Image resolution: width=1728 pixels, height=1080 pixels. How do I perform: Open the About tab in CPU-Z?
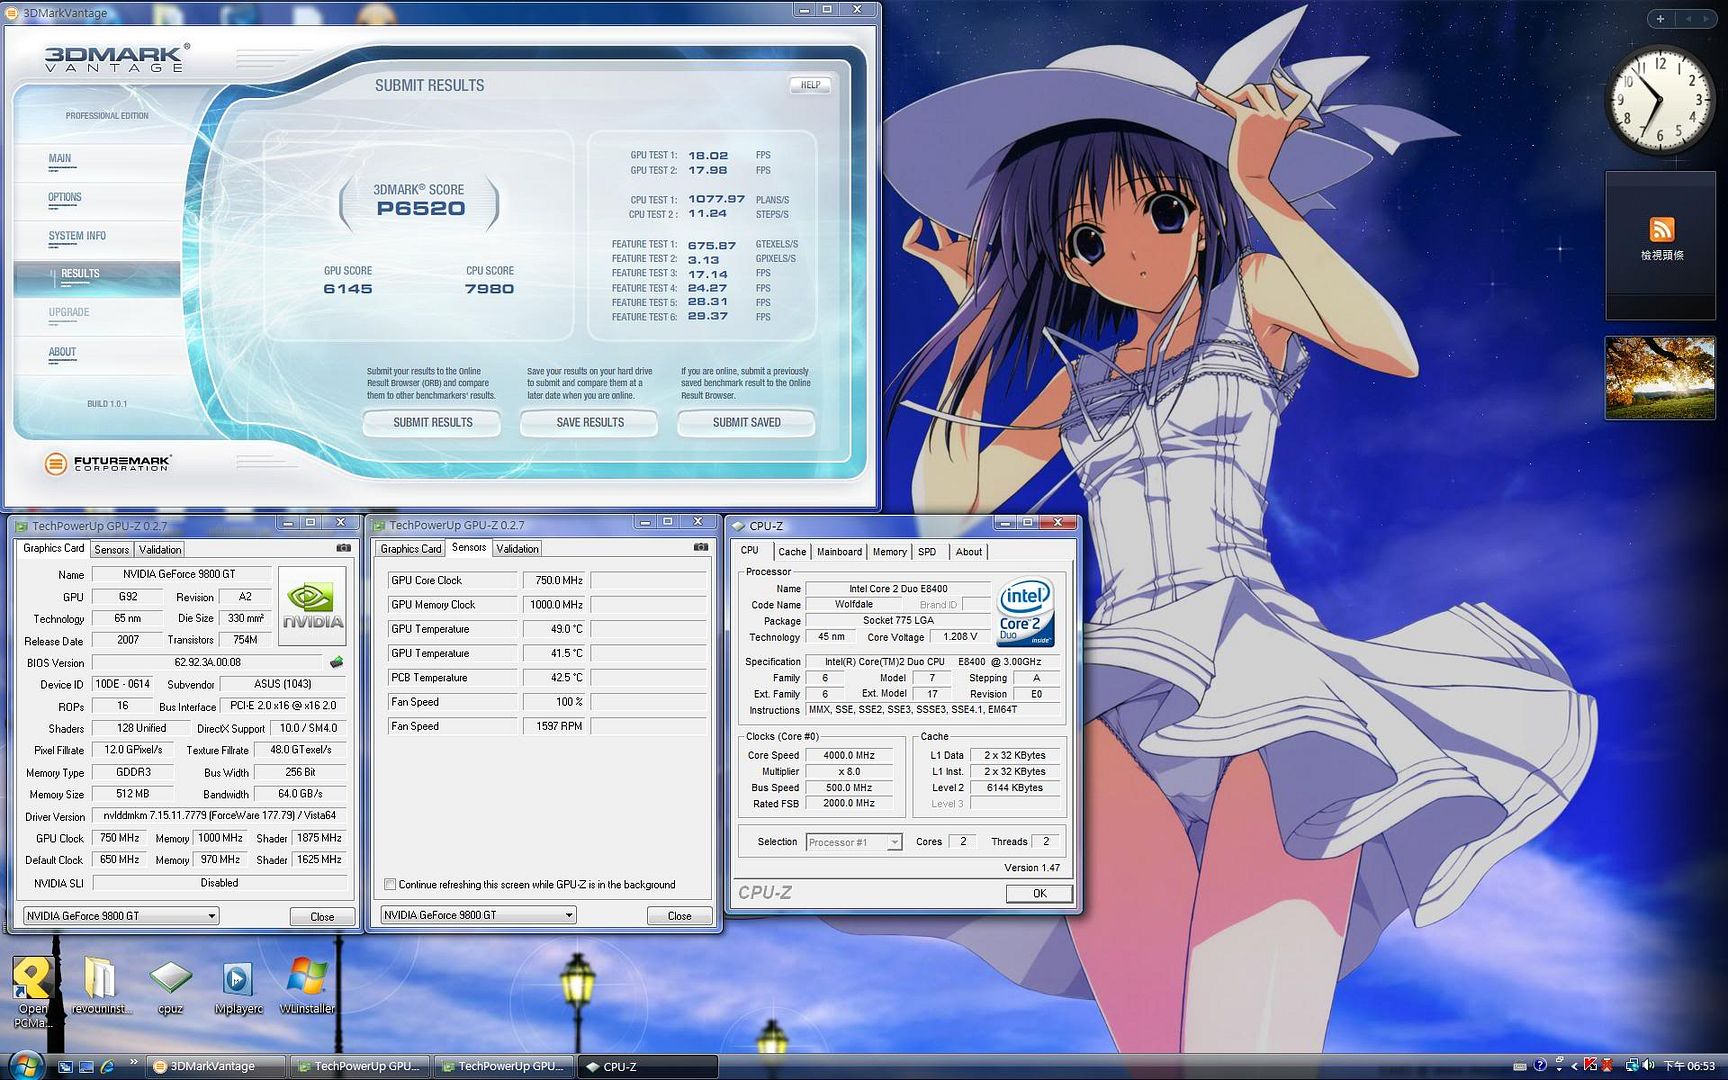click(968, 552)
